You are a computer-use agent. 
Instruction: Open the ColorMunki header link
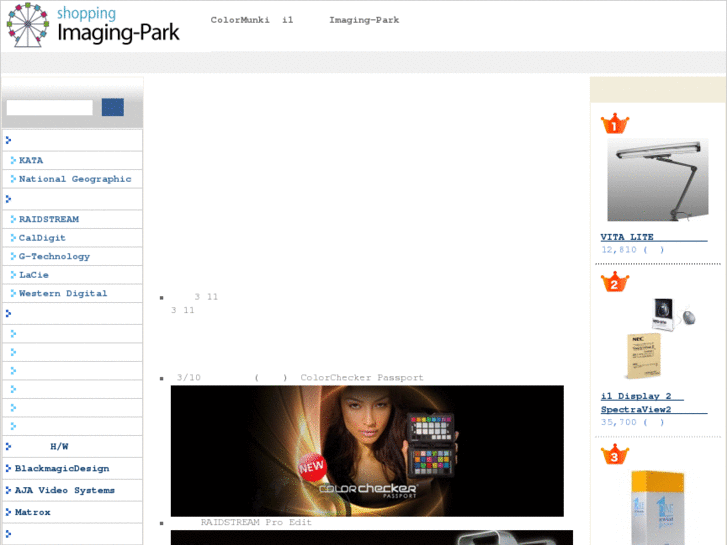[240, 20]
